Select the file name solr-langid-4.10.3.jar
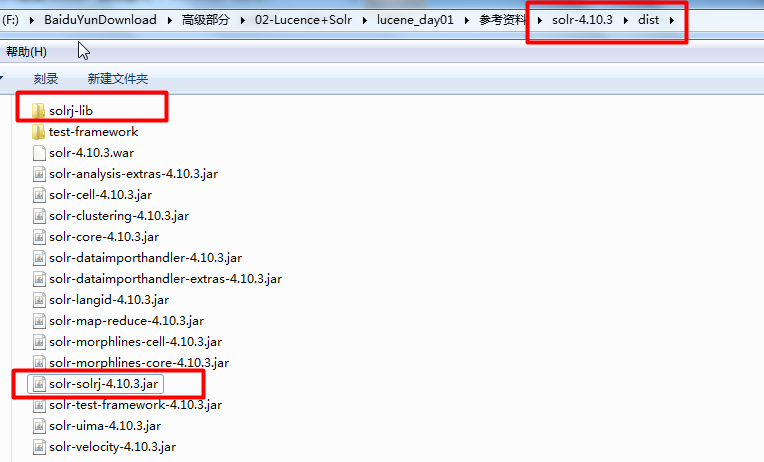 tap(109, 300)
